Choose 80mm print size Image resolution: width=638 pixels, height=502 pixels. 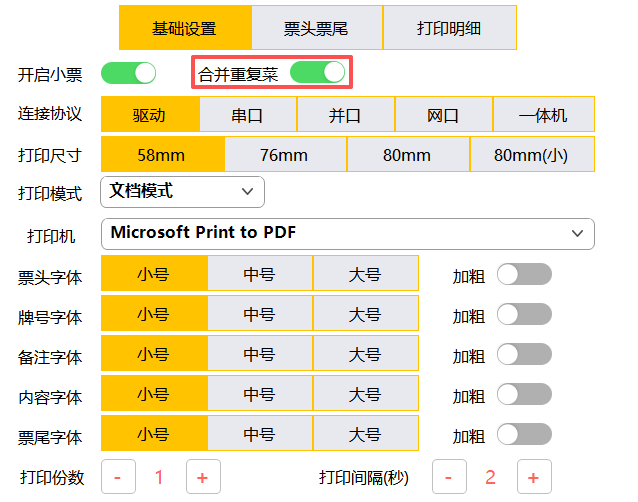[407, 155]
